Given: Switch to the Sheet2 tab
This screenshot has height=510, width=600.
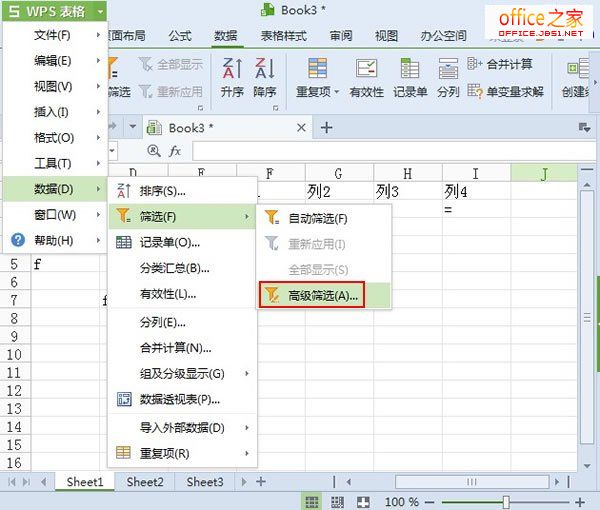Looking at the screenshot, I should pyautogui.click(x=145, y=481).
